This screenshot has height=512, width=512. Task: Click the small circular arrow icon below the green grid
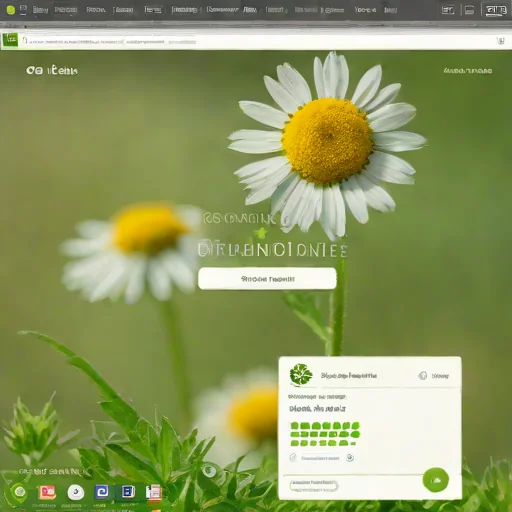pyautogui.click(x=350, y=457)
